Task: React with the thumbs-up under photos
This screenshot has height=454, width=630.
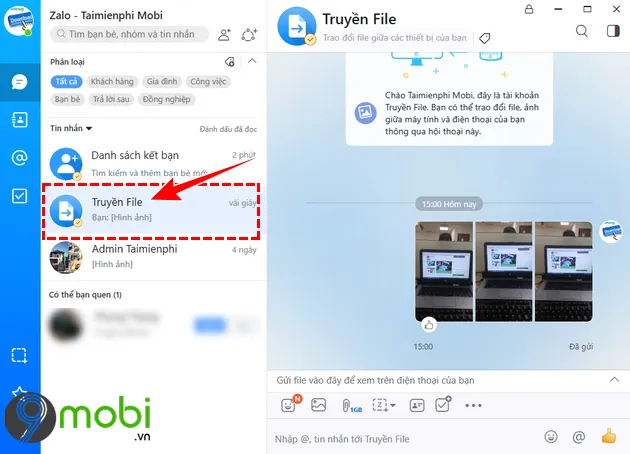Action: coord(429,325)
